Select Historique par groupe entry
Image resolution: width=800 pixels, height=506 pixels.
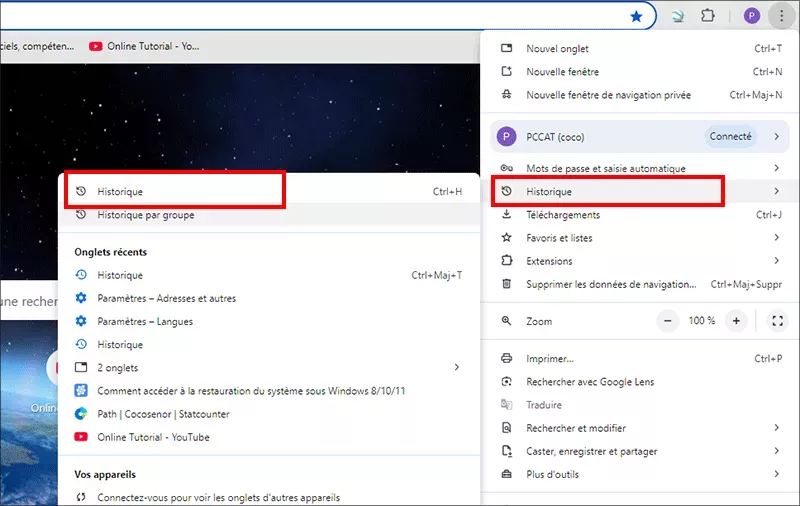tap(269, 215)
